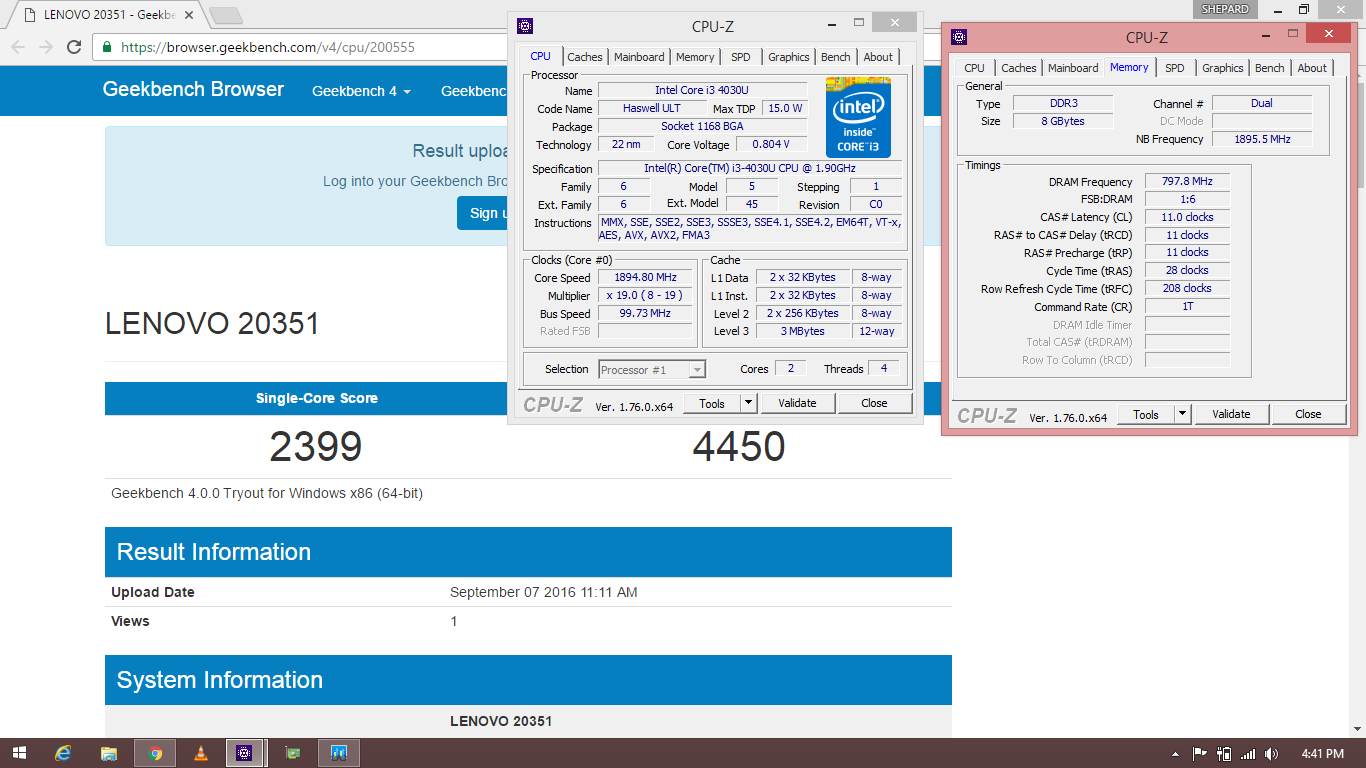The width and height of the screenshot is (1366, 768).
Task: Click the Chrome forward arrow
Action: pyautogui.click(x=46, y=47)
